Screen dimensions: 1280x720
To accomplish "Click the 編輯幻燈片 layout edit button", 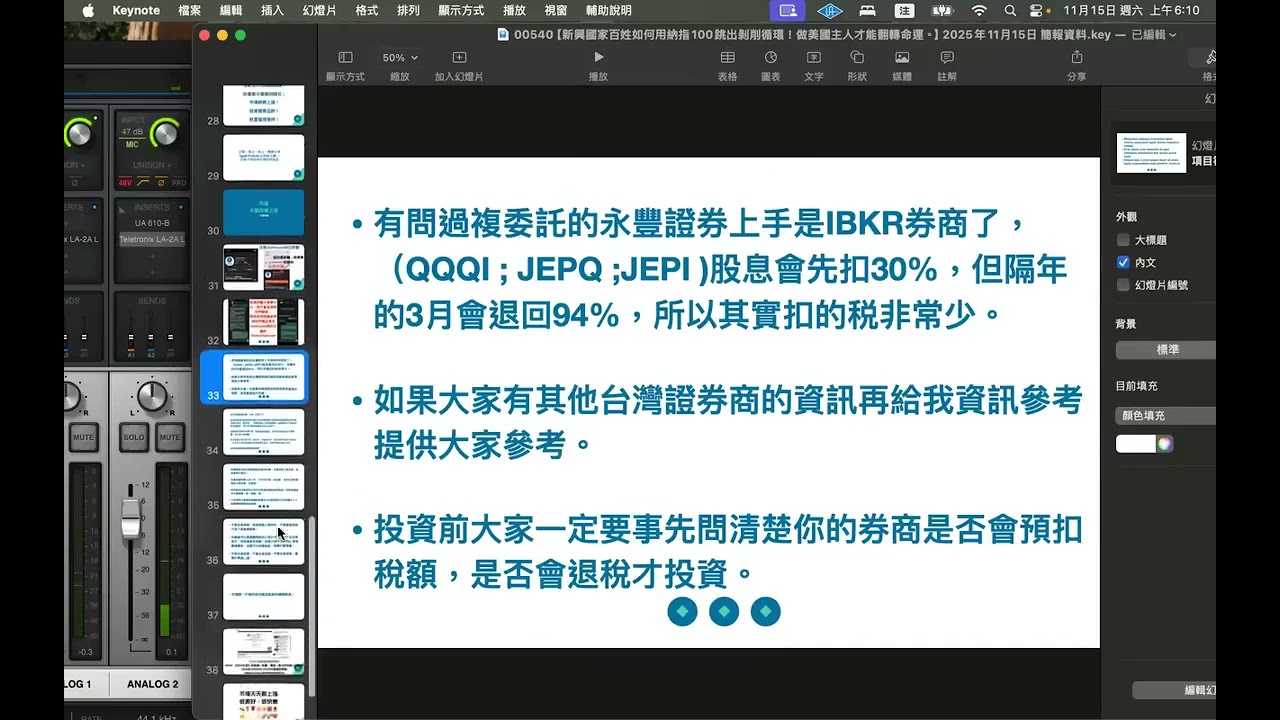I will coord(1174,690).
